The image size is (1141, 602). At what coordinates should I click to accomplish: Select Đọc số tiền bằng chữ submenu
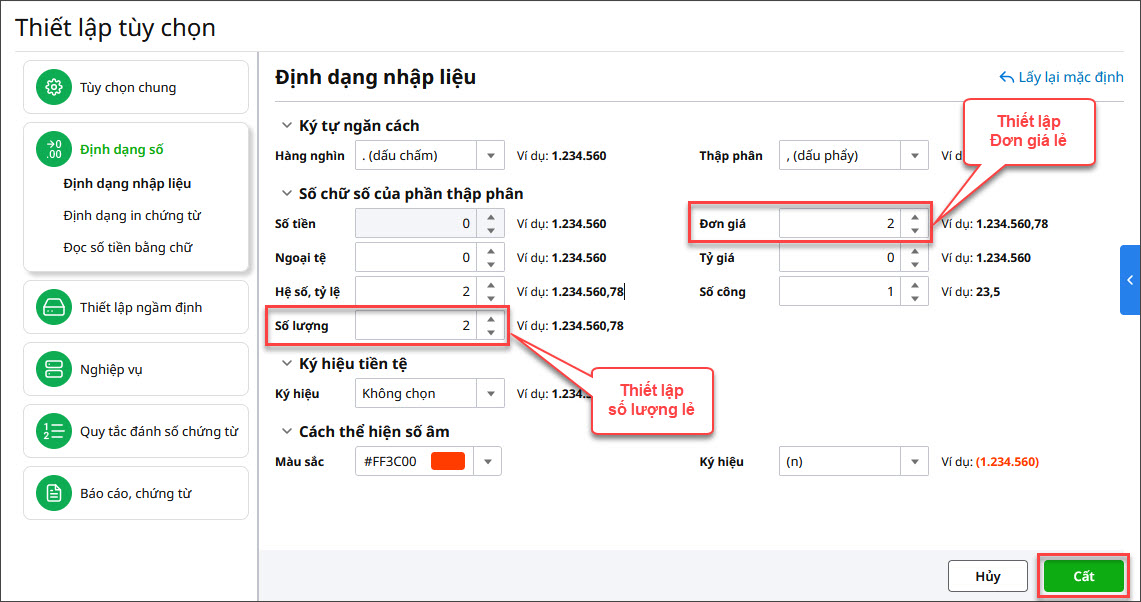127,247
